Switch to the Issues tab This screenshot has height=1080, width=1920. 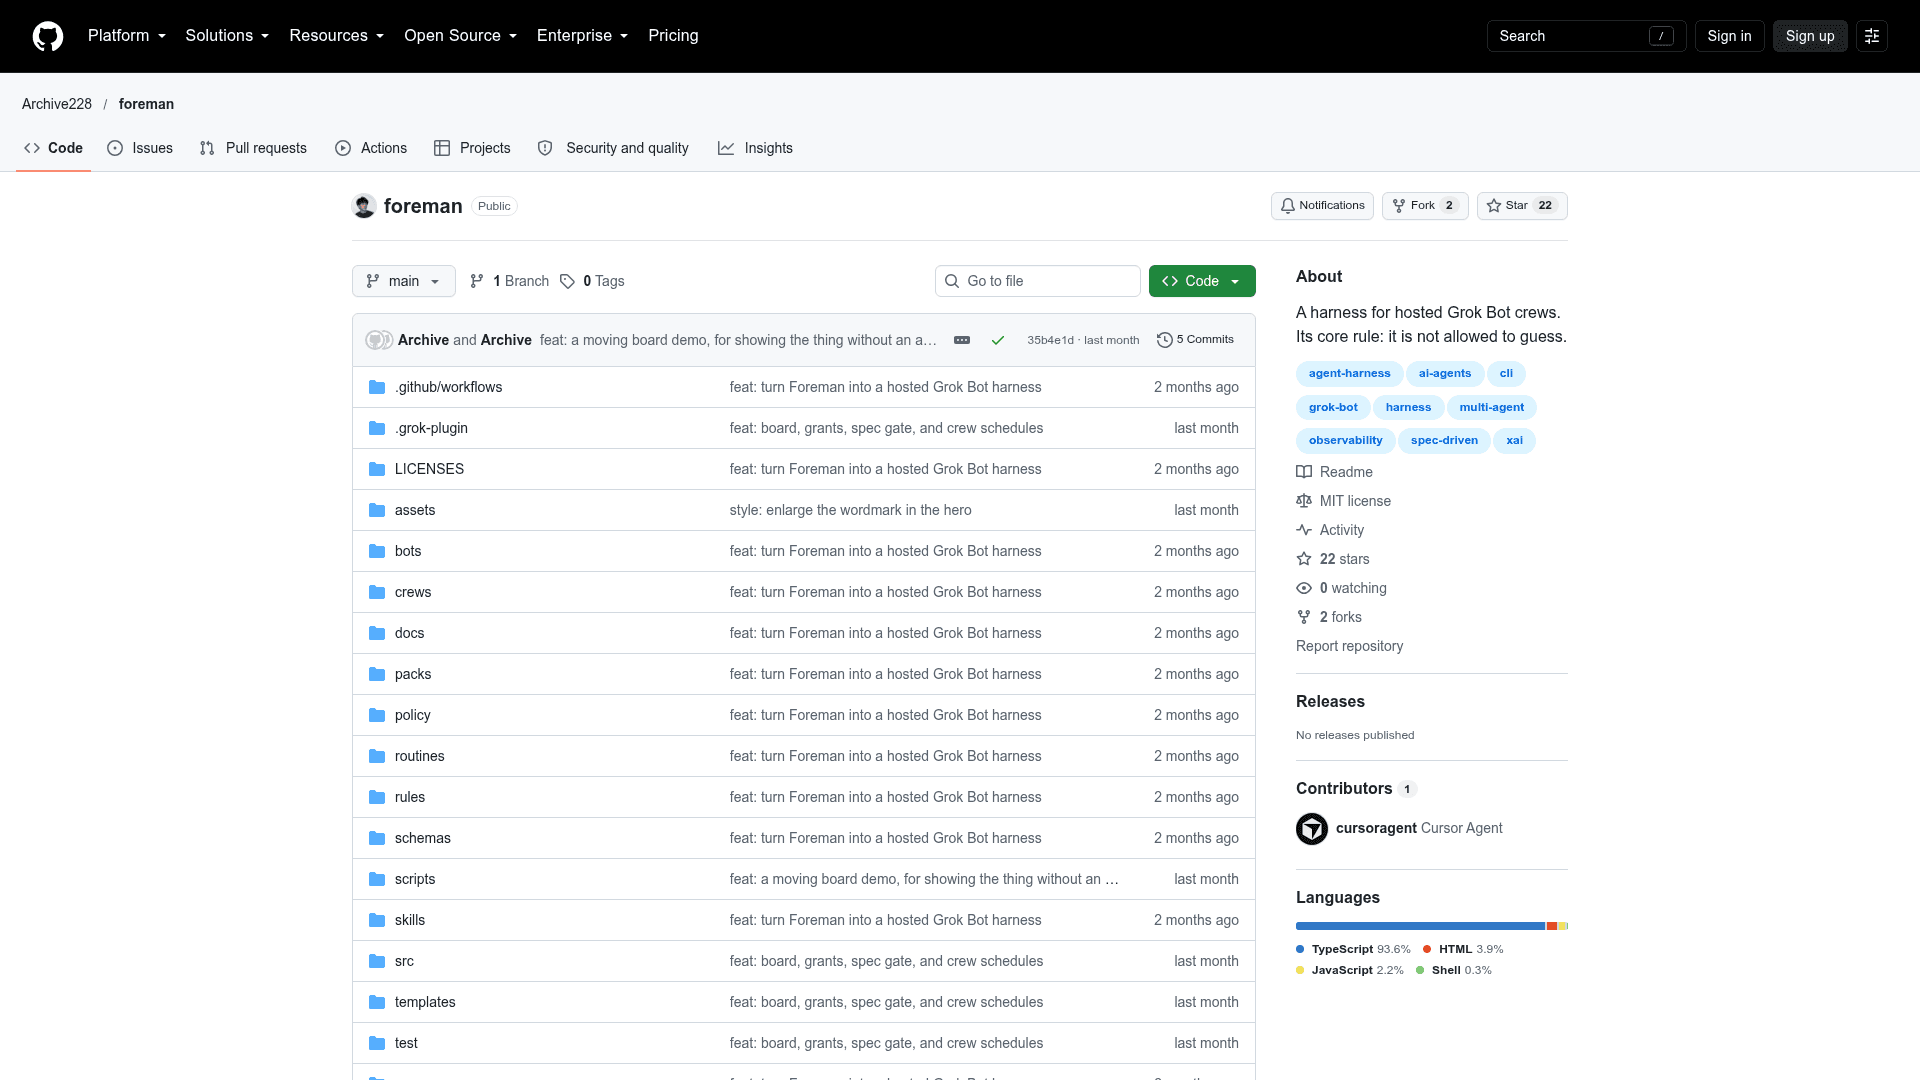tap(140, 148)
